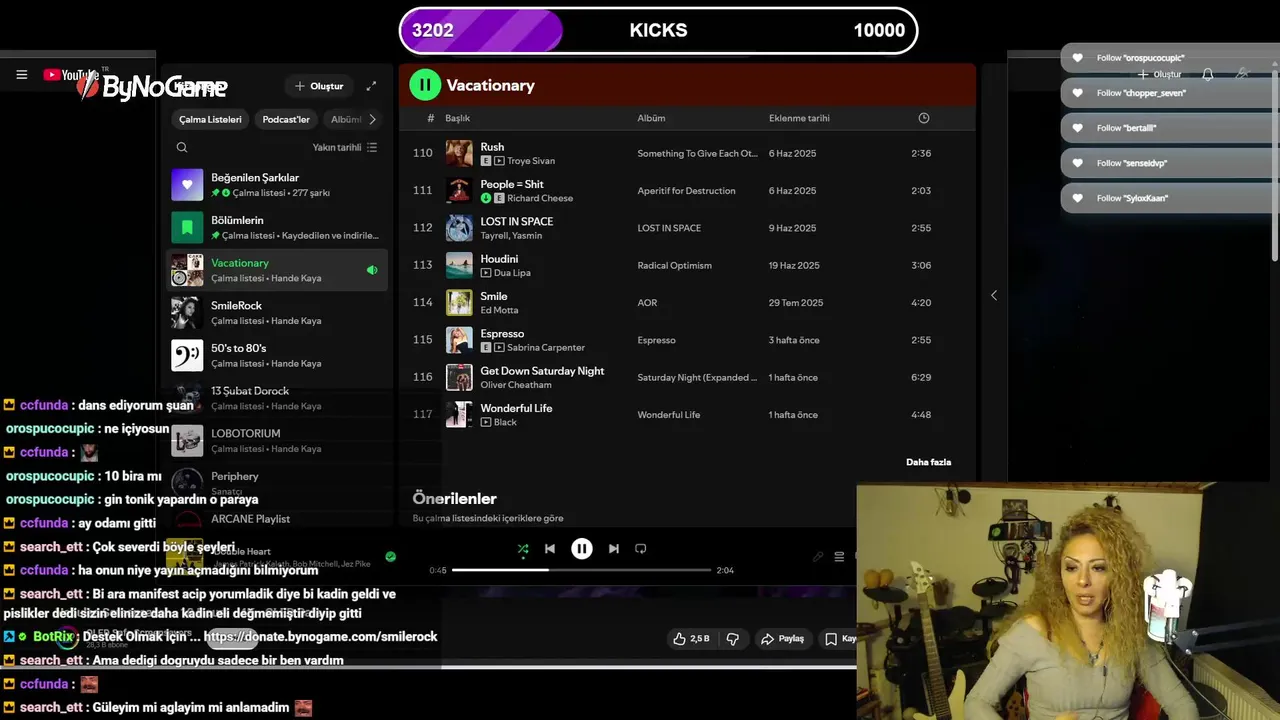Click the explicit E badge on Rush
The image size is (1280, 720).
pyautogui.click(x=486, y=161)
